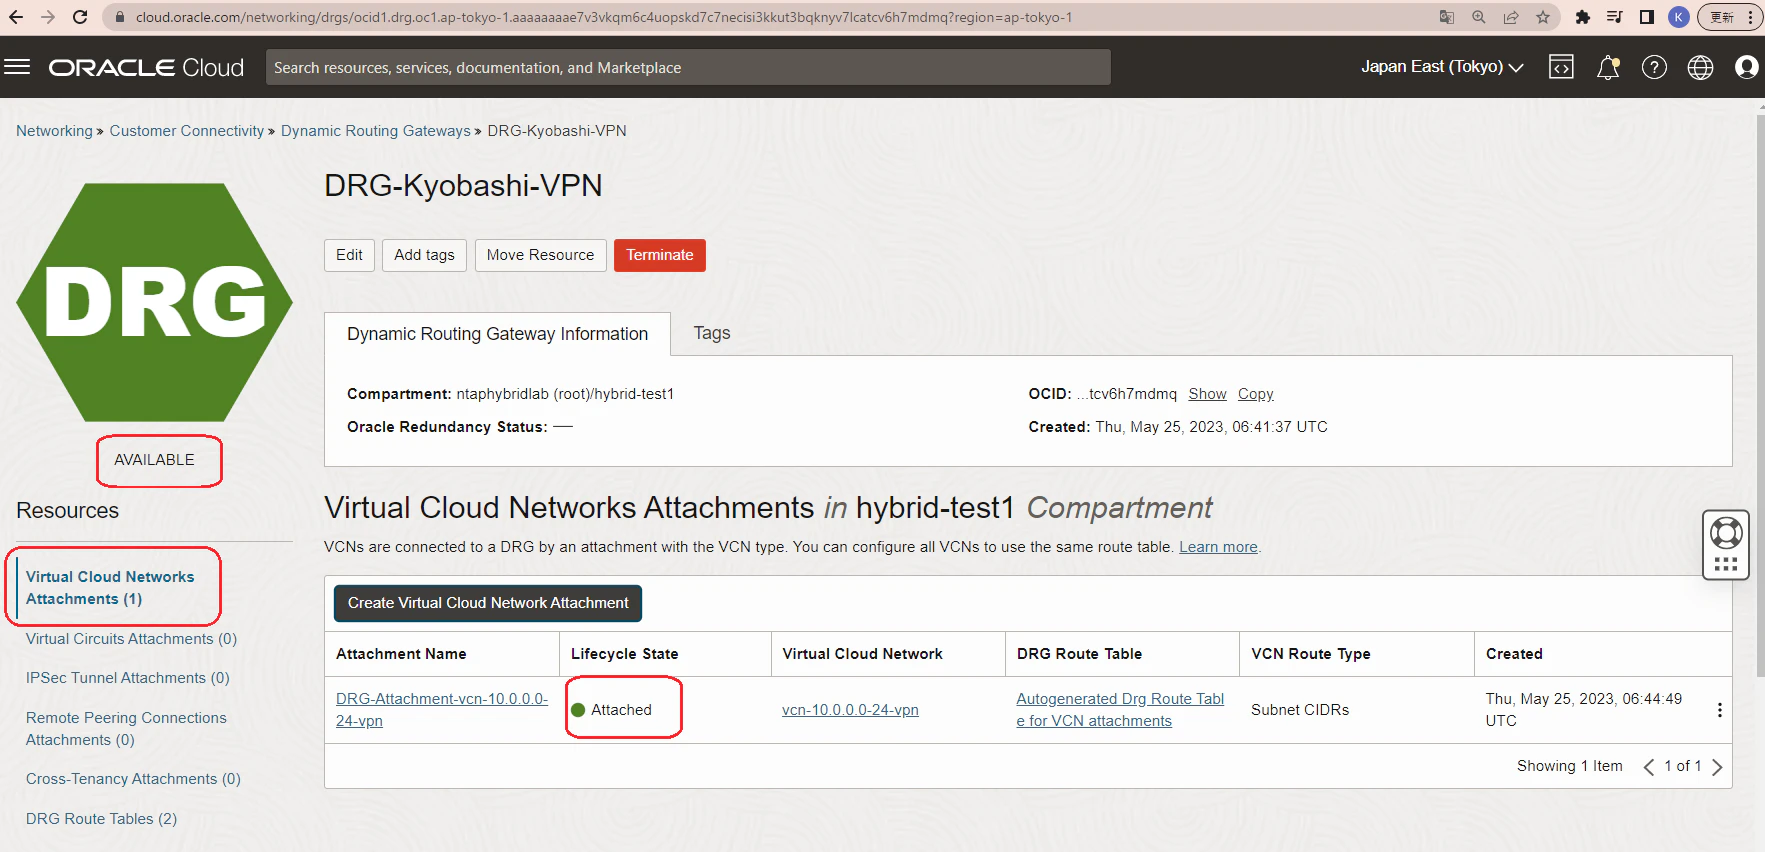Screen dimensions: 1765x852
Task: Open the language globe icon
Action: (1700, 67)
